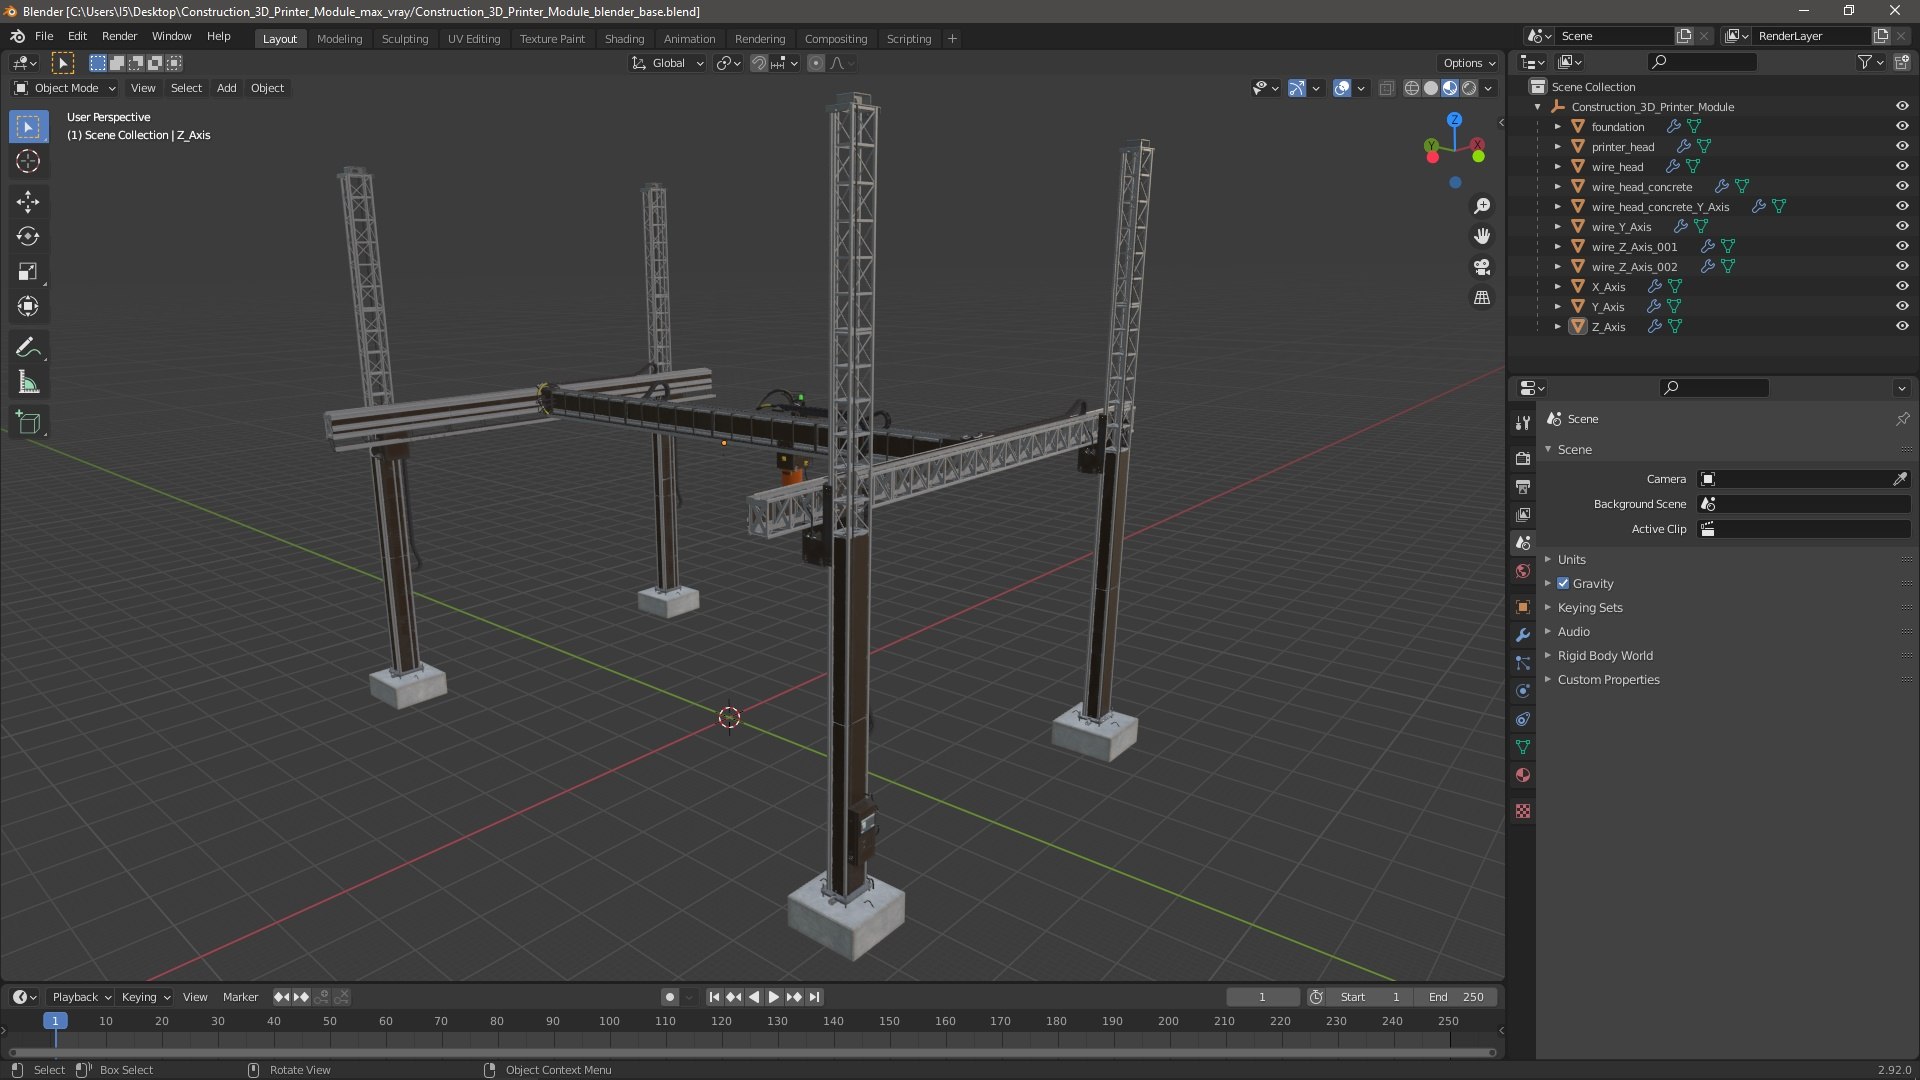Open the Playback dropdown in timeline
The image size is (1920, 1080).
(x=81, y=997)
